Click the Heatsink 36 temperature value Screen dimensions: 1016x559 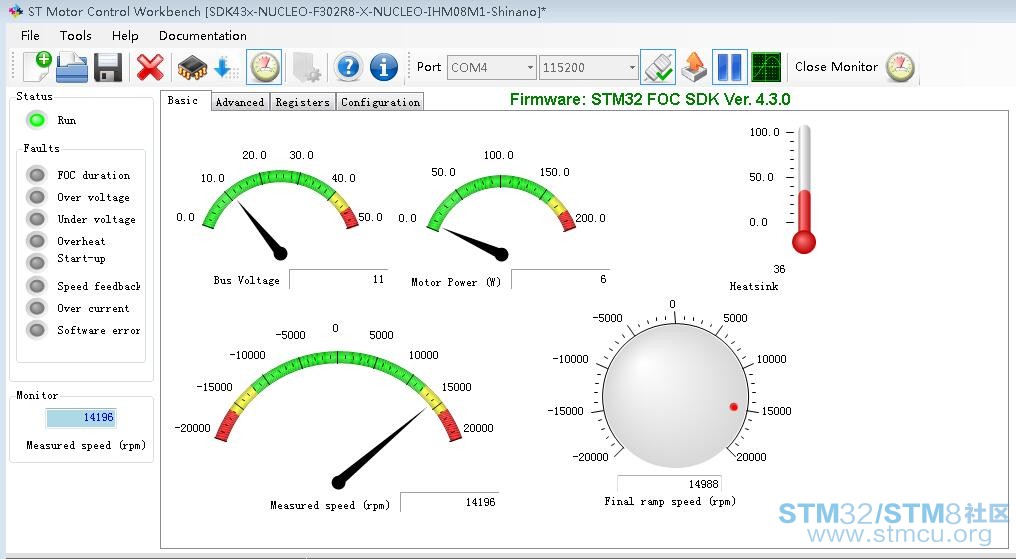(779, 269)
